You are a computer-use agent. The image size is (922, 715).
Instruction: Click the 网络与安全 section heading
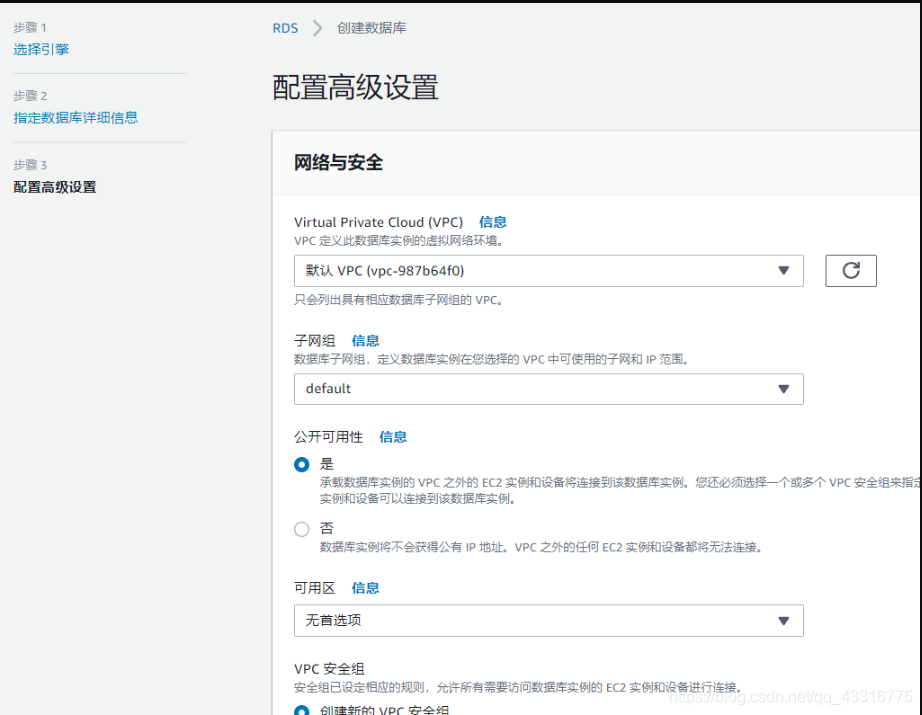339,162
